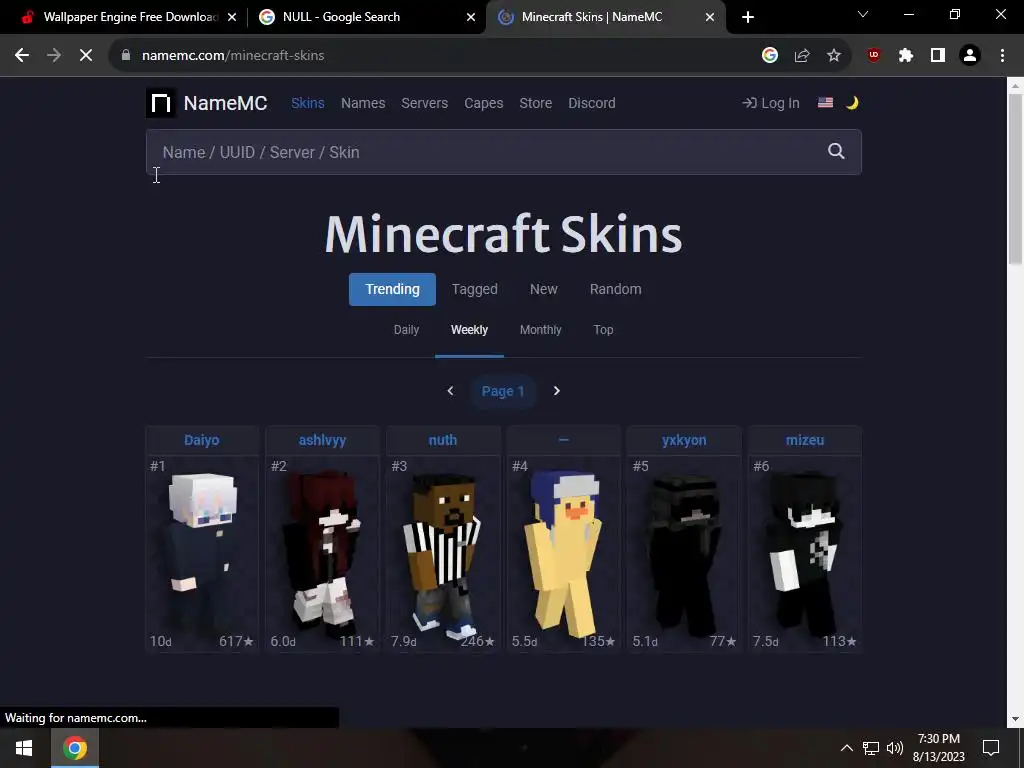This screenshot has width=1024, height=768.
Task: Open a new browser tab
Action: [748, 17]
